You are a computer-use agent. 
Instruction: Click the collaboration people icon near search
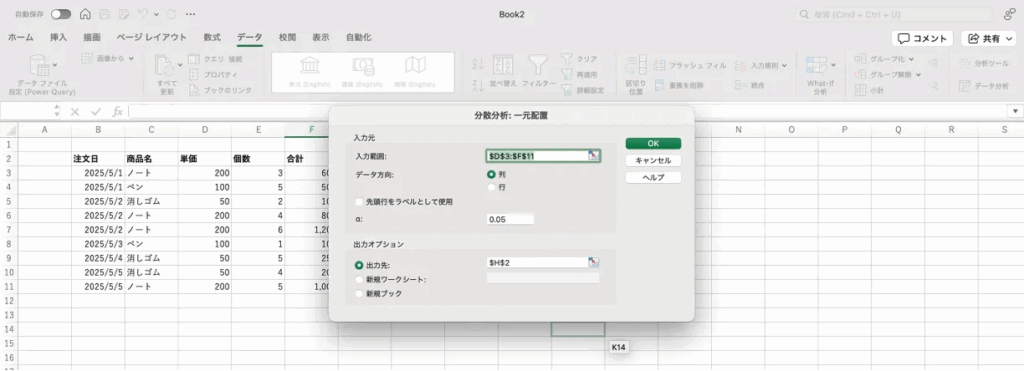tap(1009, 14)
